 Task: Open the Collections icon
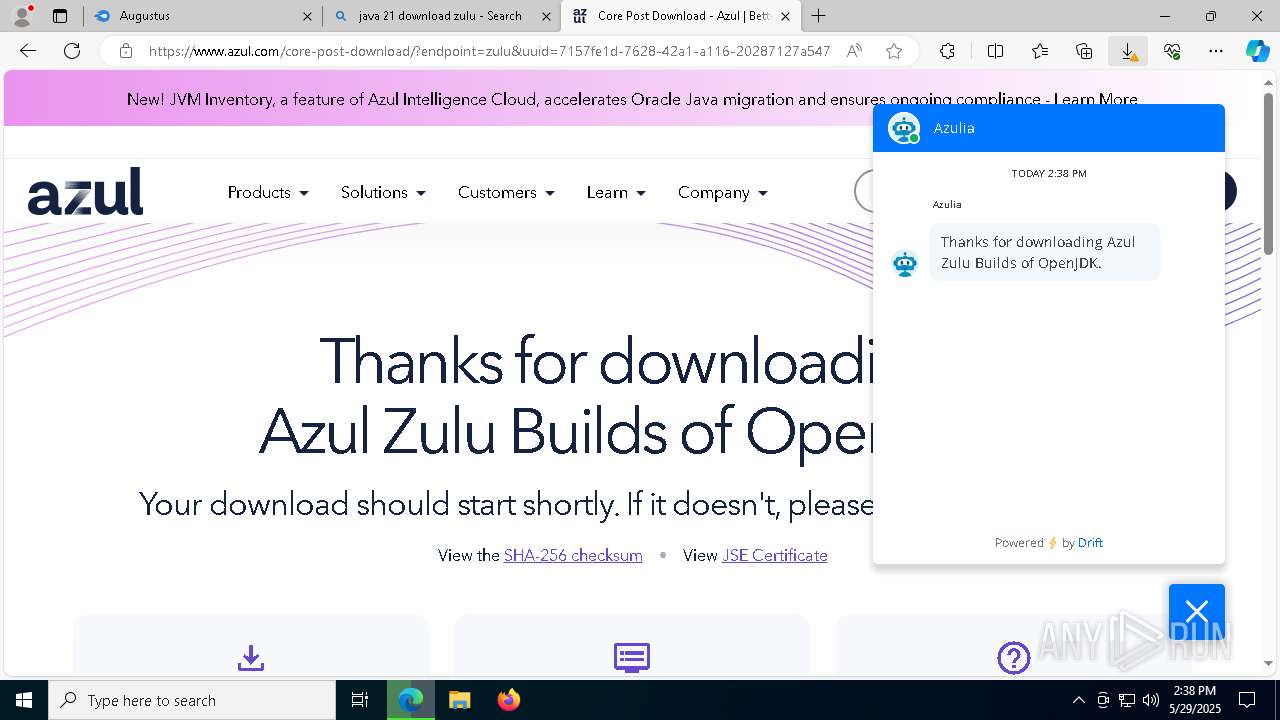coord(1084,51)
